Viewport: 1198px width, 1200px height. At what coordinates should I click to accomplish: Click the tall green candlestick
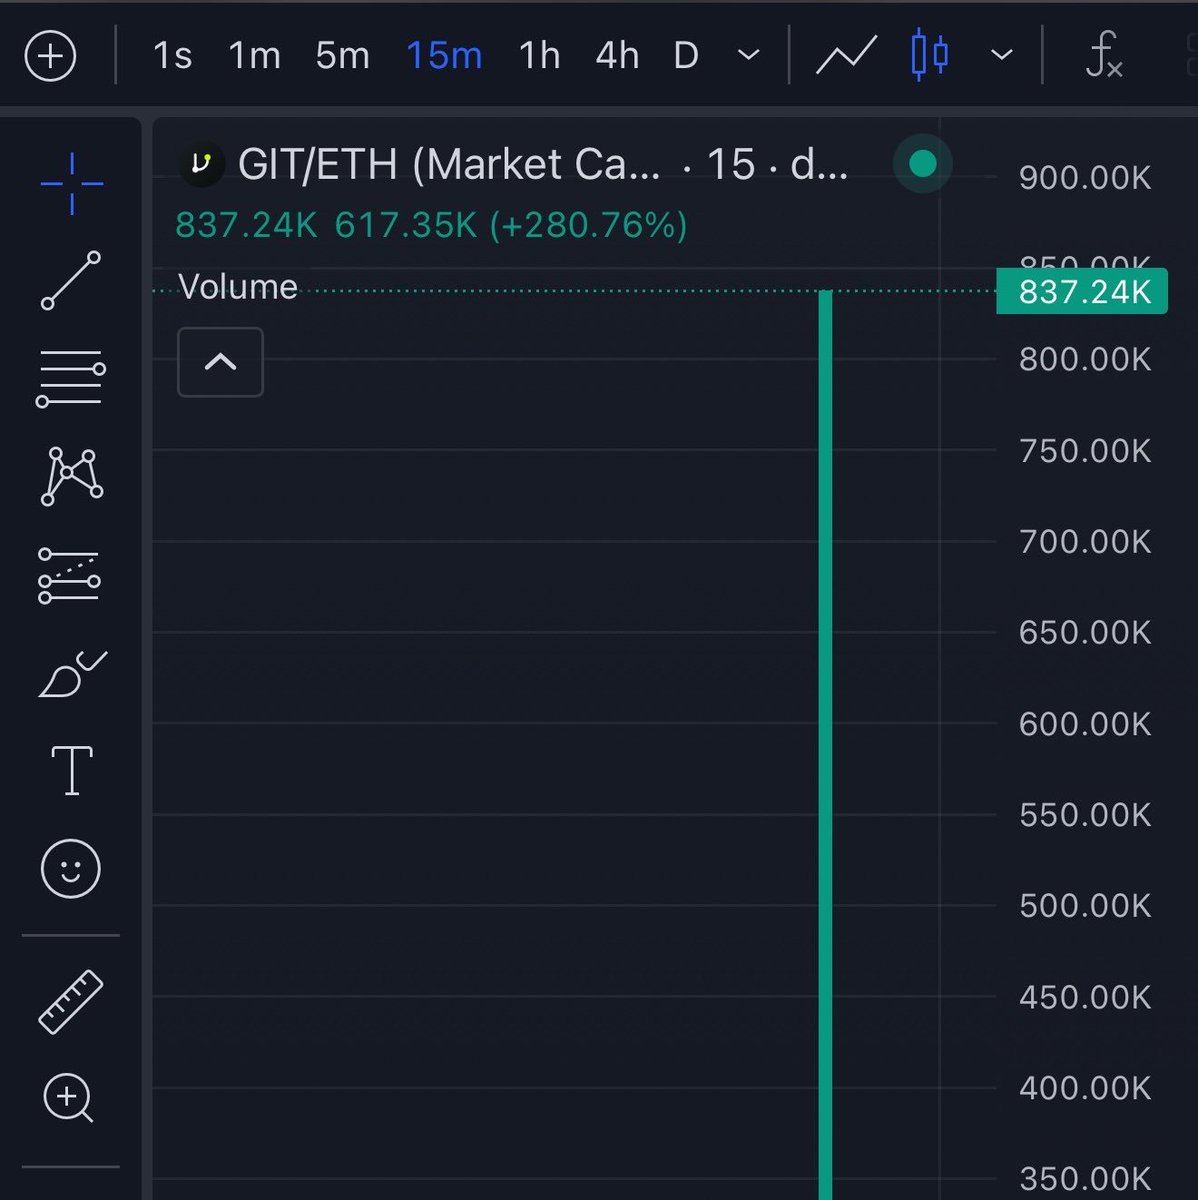[825, 745]
